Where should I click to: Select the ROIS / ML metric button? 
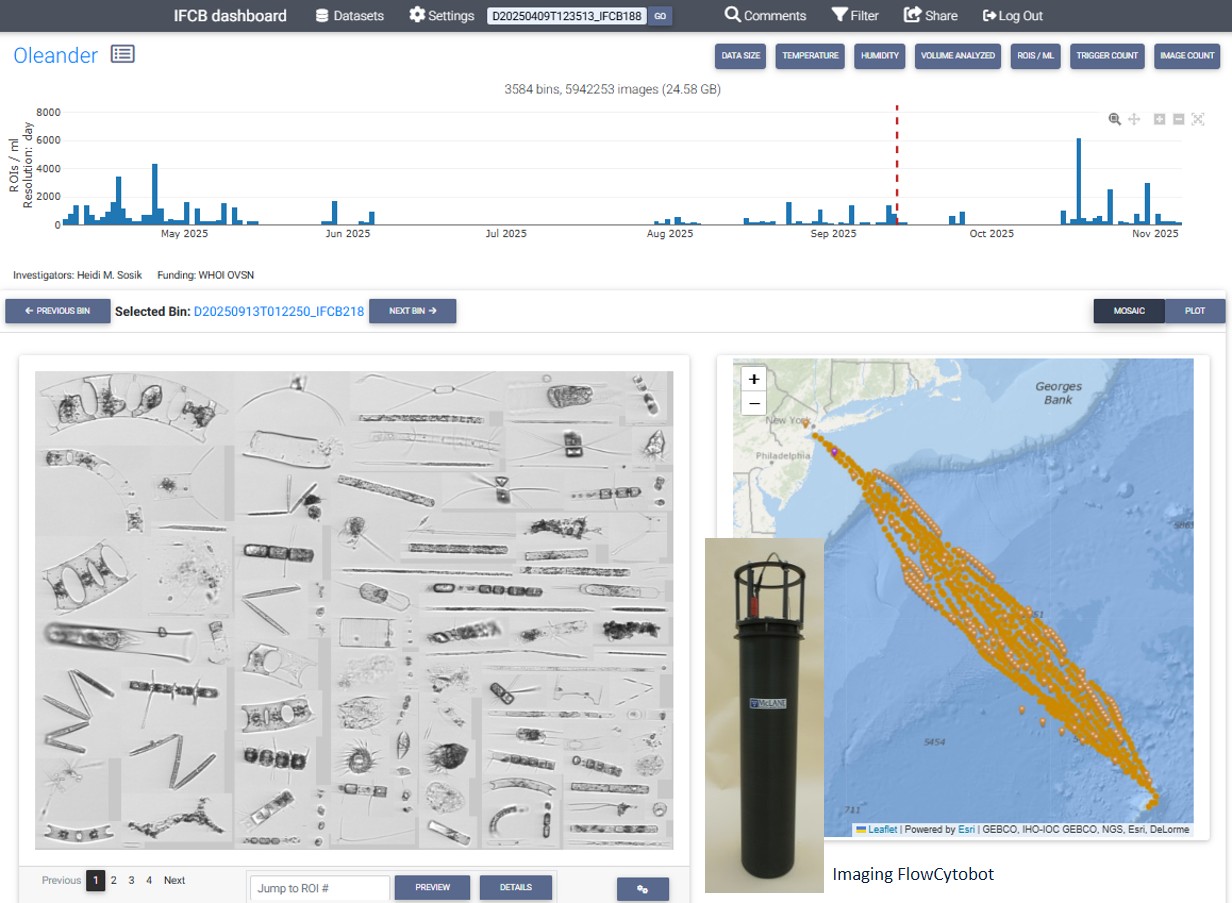[1035, 56]
